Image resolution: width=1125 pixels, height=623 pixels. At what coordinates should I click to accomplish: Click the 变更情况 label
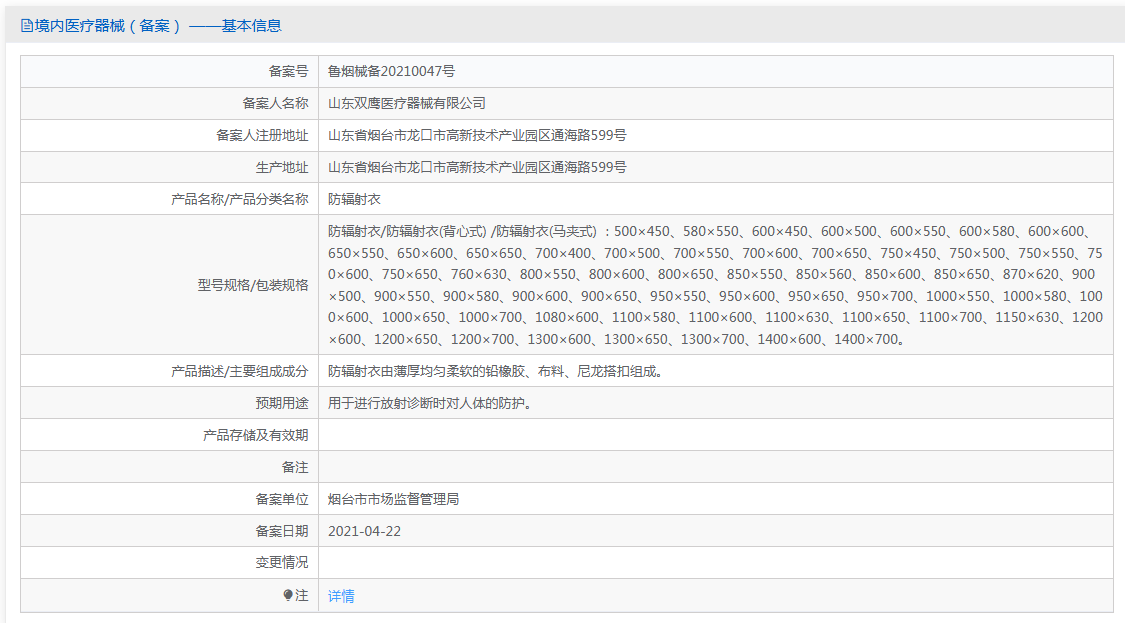[x=282, y=563]
